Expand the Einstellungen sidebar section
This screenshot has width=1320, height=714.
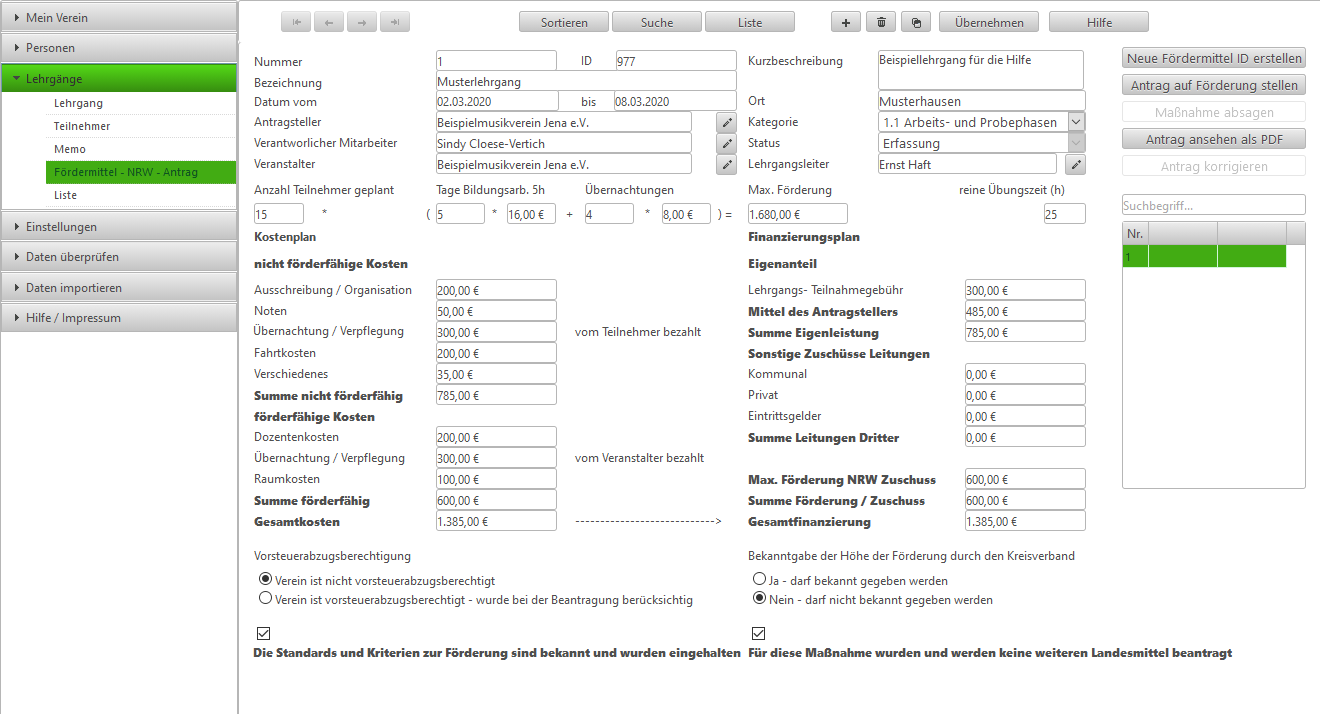click(119, 226)
